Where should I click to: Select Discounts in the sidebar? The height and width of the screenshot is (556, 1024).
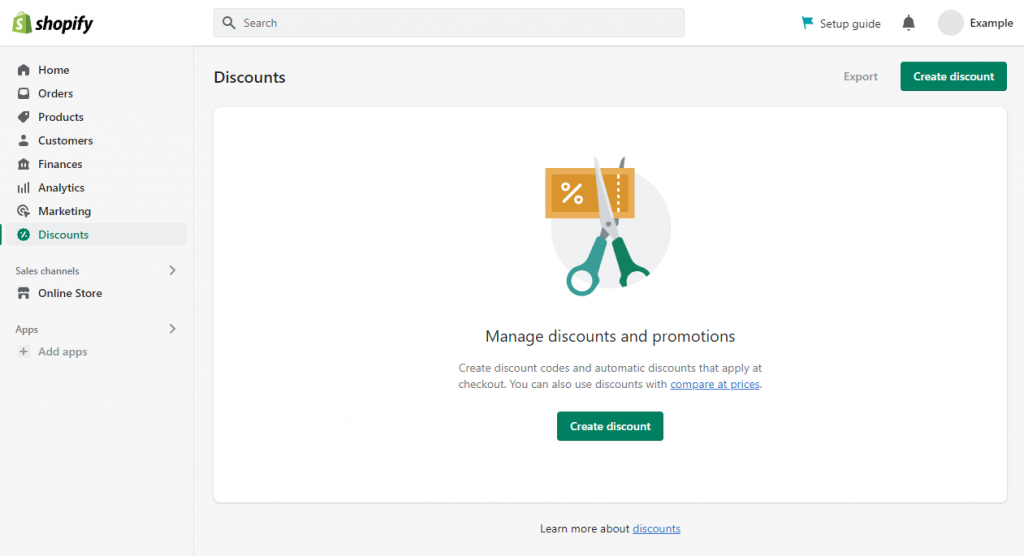point(63,235)
